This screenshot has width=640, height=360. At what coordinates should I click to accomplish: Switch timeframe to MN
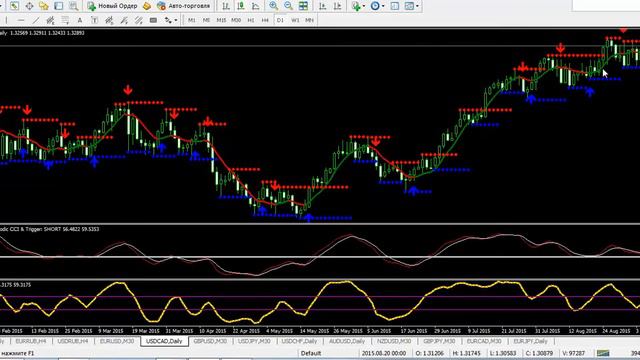309,20
